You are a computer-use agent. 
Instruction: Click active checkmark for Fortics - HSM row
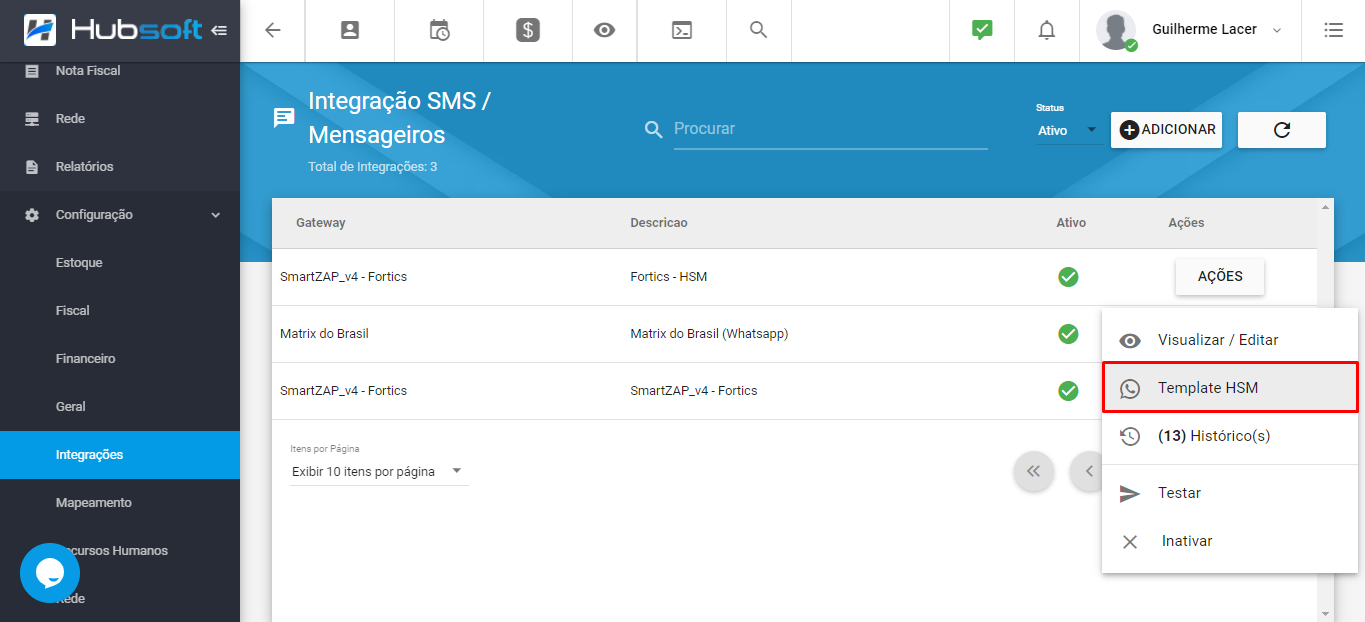(1068, 277)
